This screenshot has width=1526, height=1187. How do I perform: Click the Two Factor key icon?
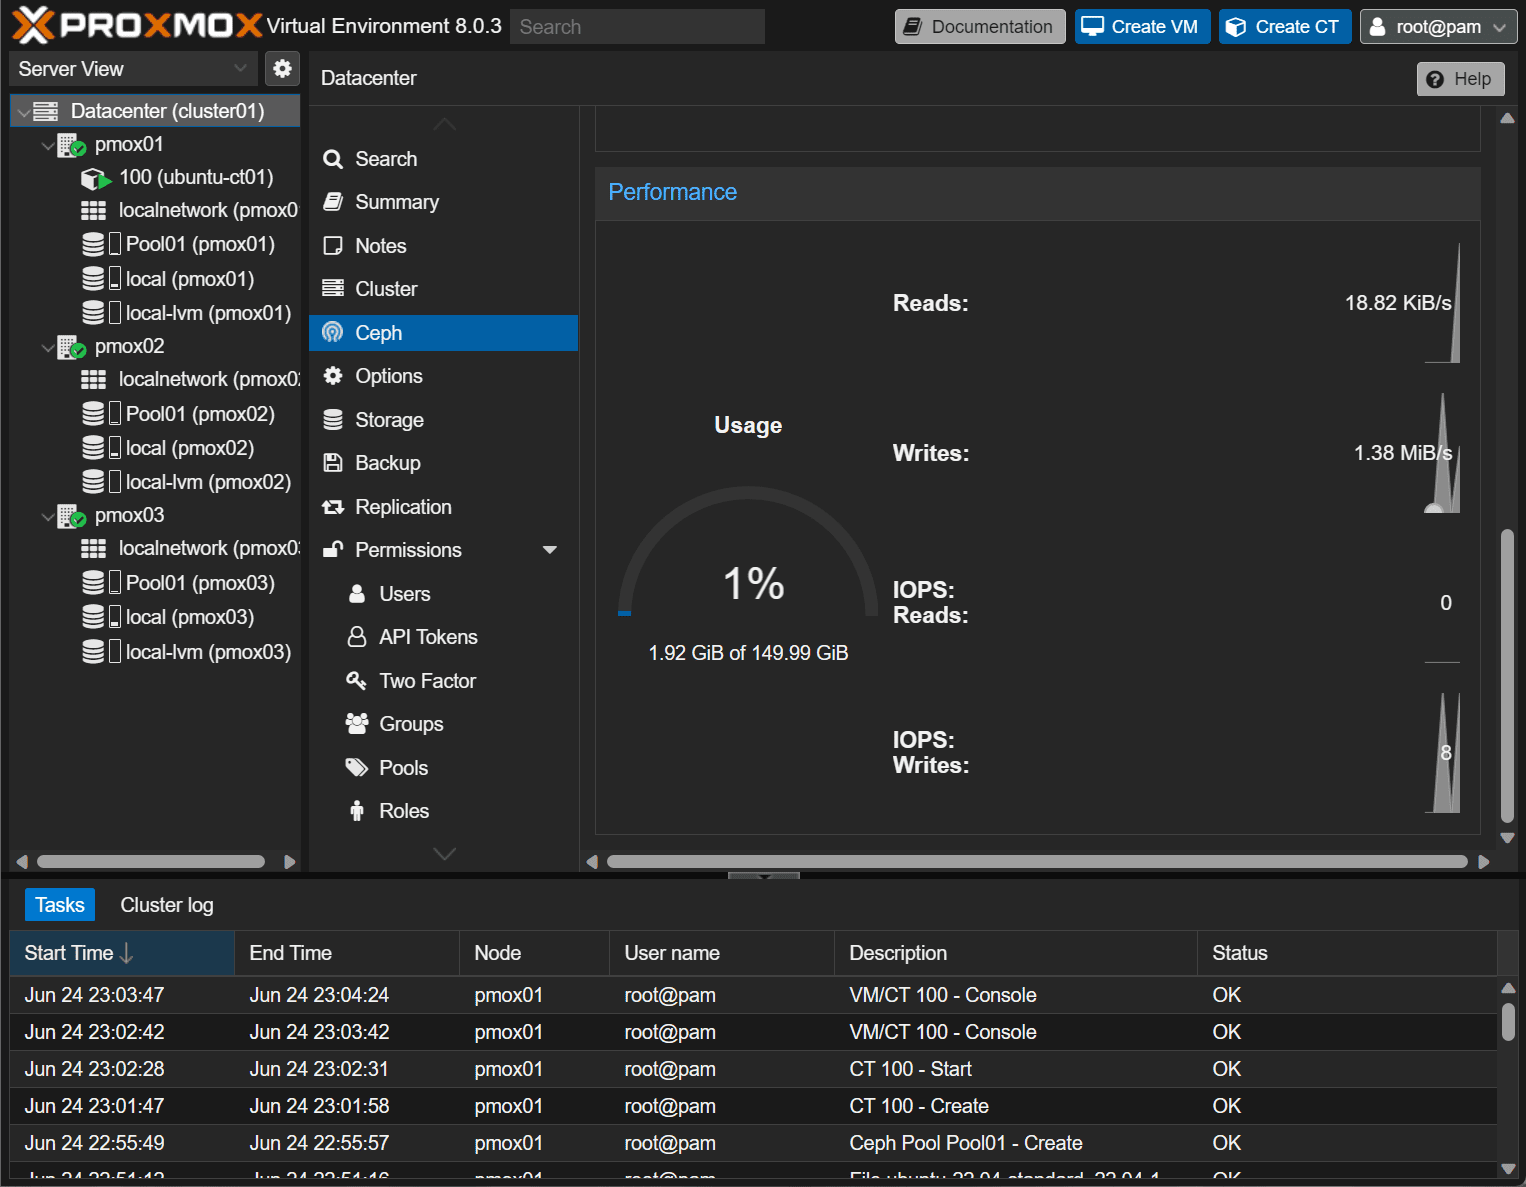(x=356, y=681)
